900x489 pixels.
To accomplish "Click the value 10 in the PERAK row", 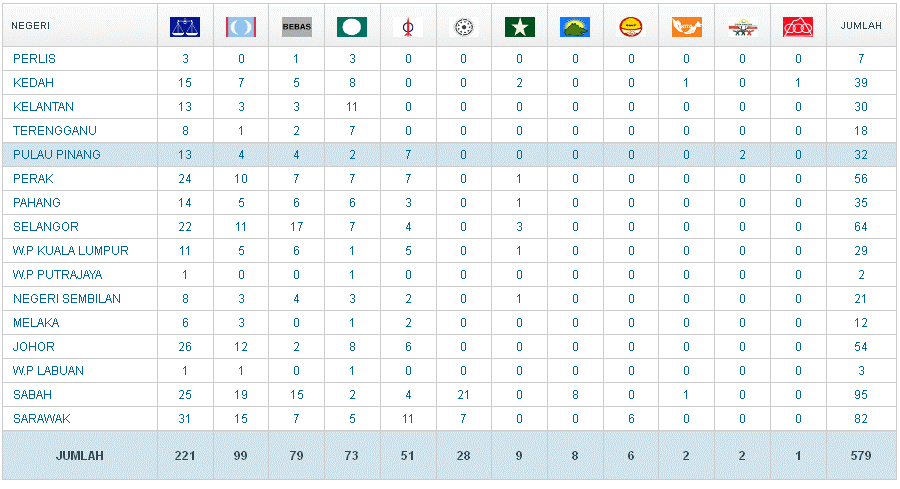I will pos(240,179).
